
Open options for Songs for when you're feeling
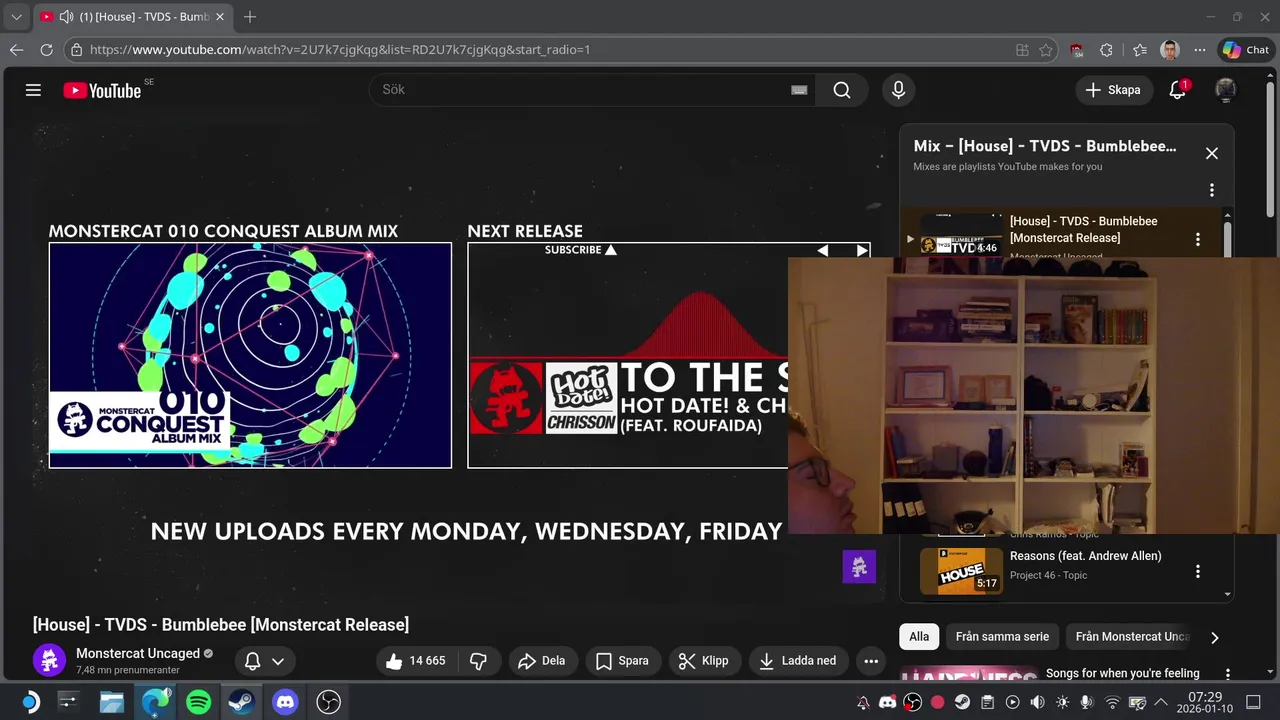(x=1228, y=674)
